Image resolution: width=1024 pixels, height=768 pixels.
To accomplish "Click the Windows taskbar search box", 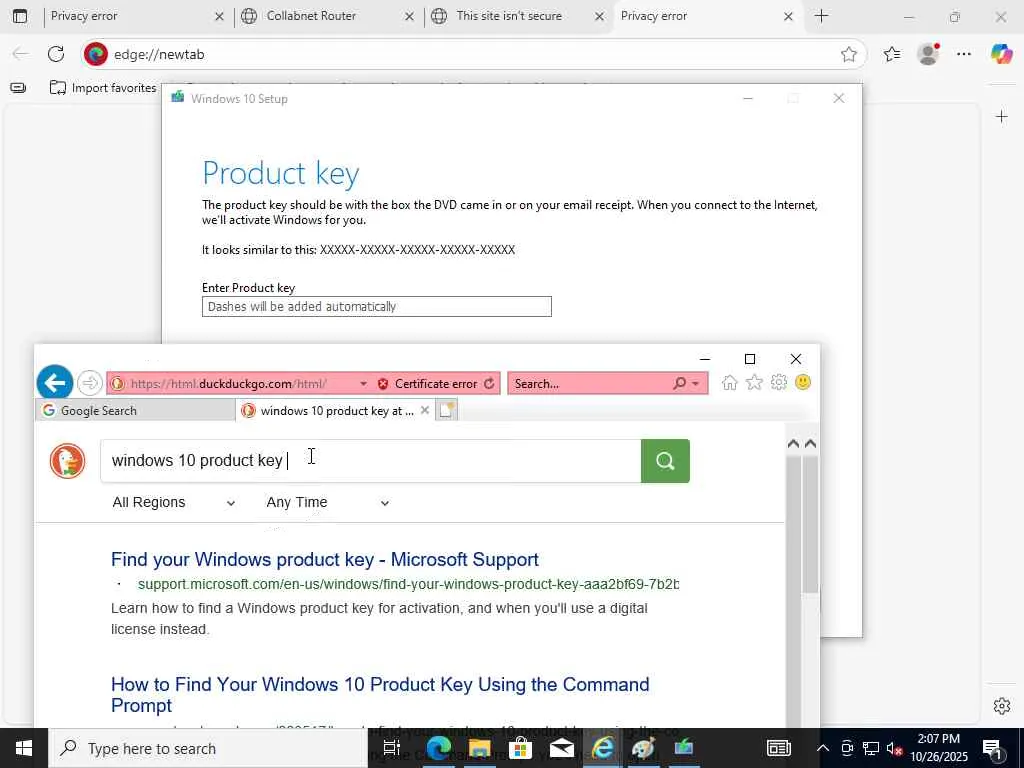I will (208, 748).
